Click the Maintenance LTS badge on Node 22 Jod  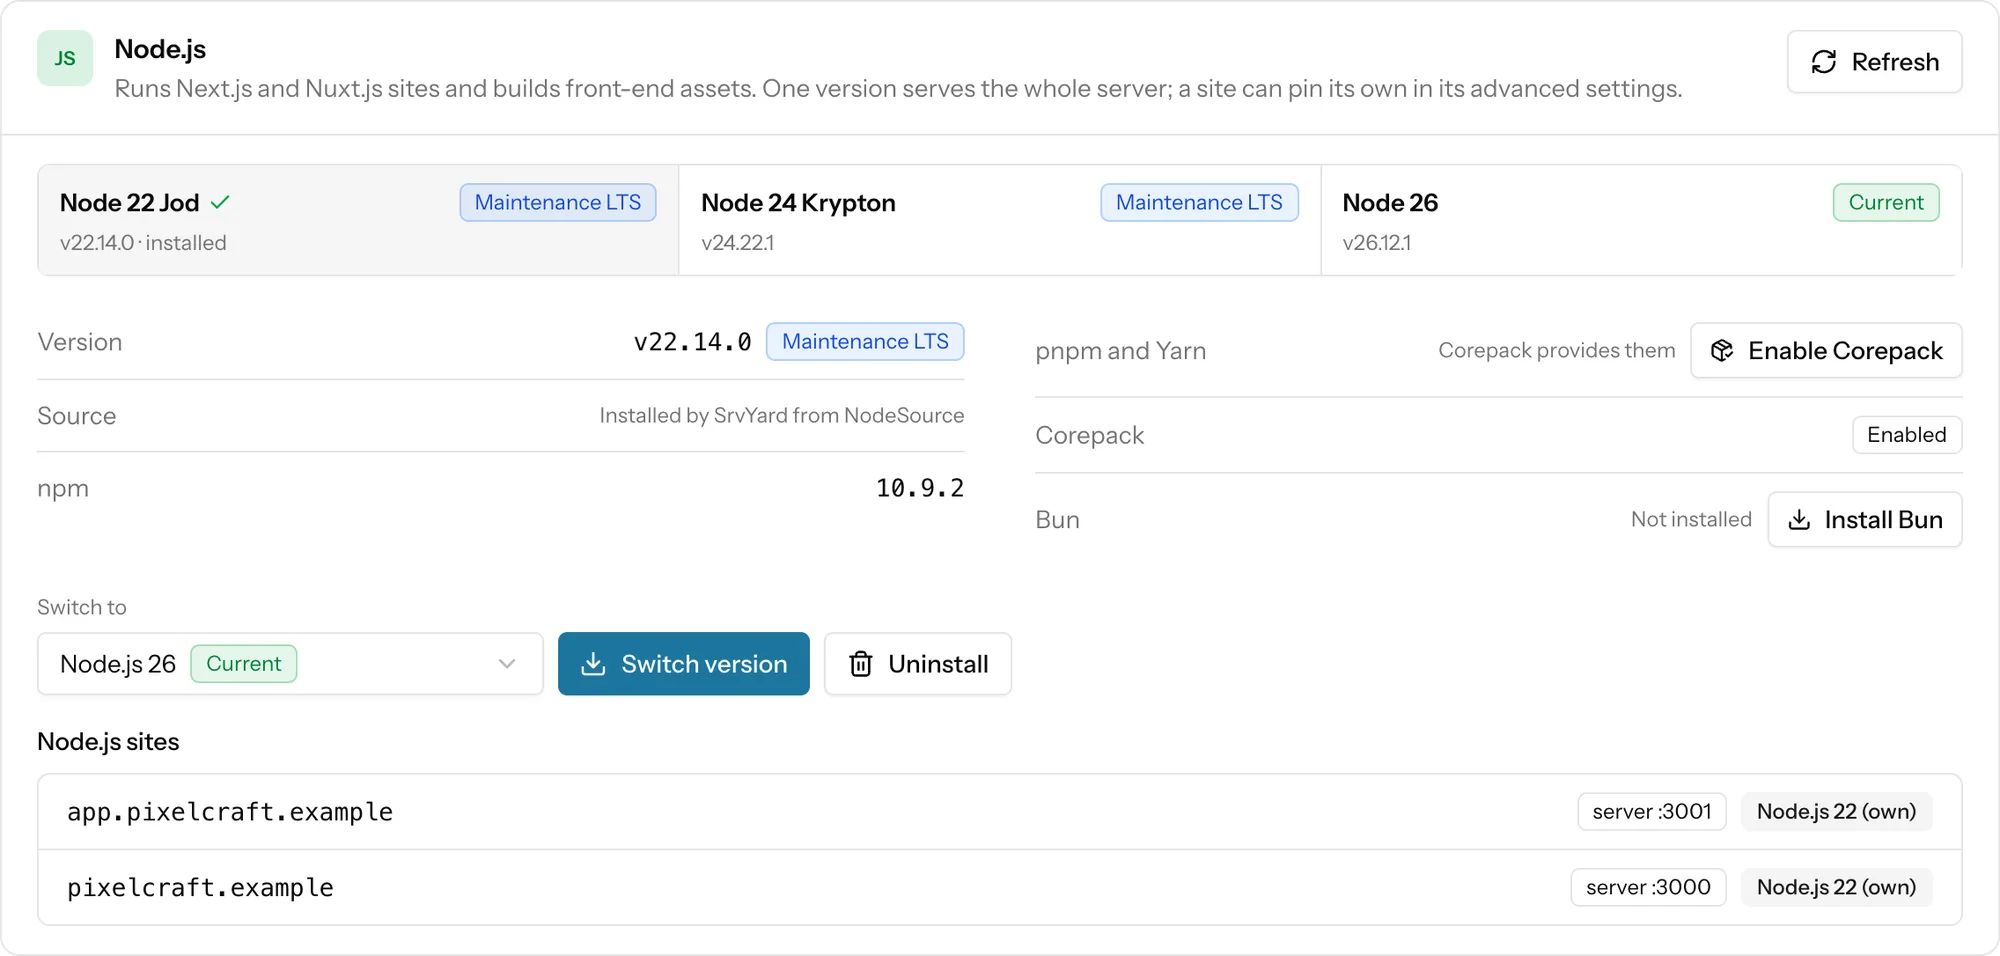click(x=558, y=202)
